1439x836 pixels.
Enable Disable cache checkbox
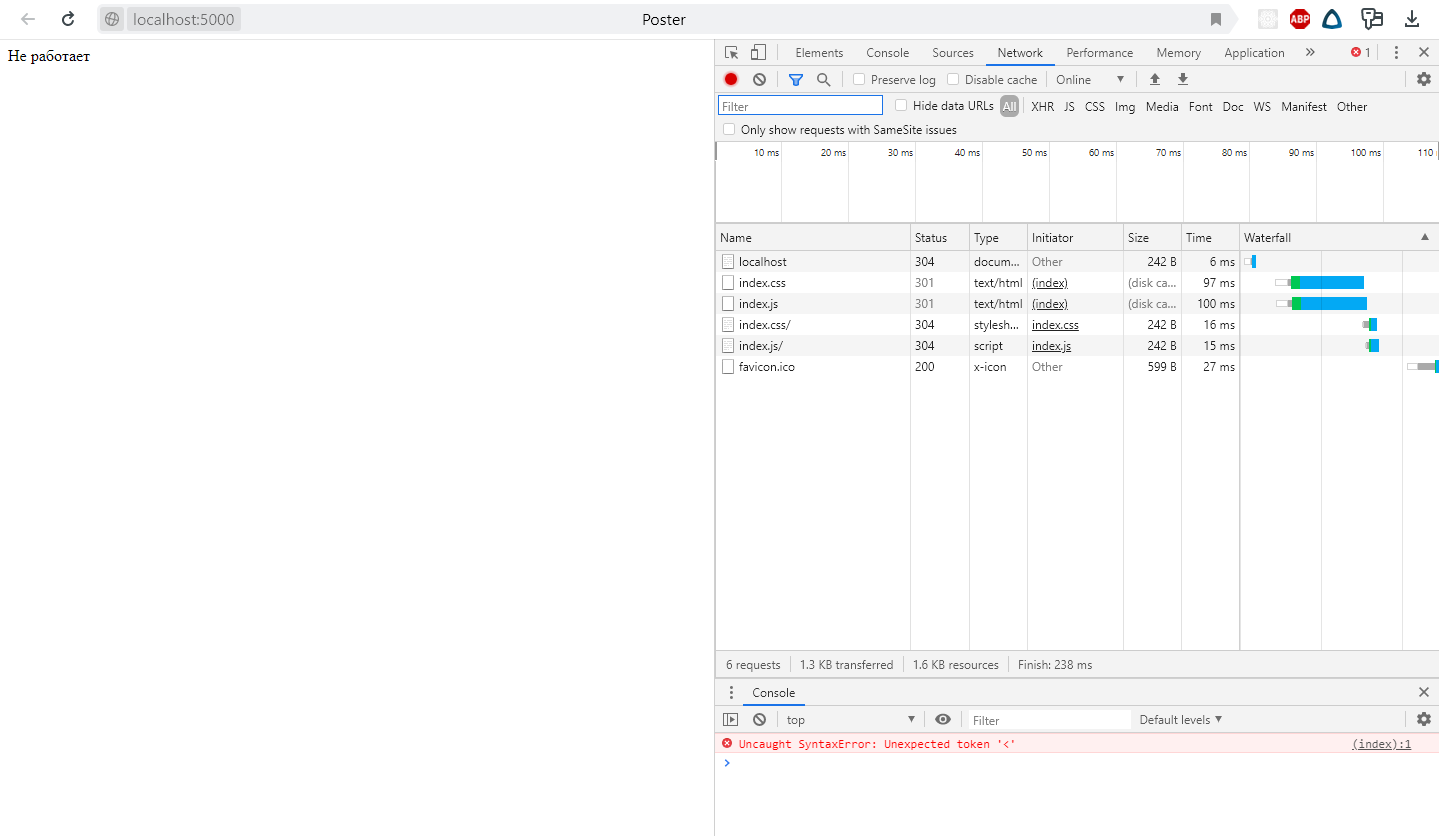click(953, 79)
